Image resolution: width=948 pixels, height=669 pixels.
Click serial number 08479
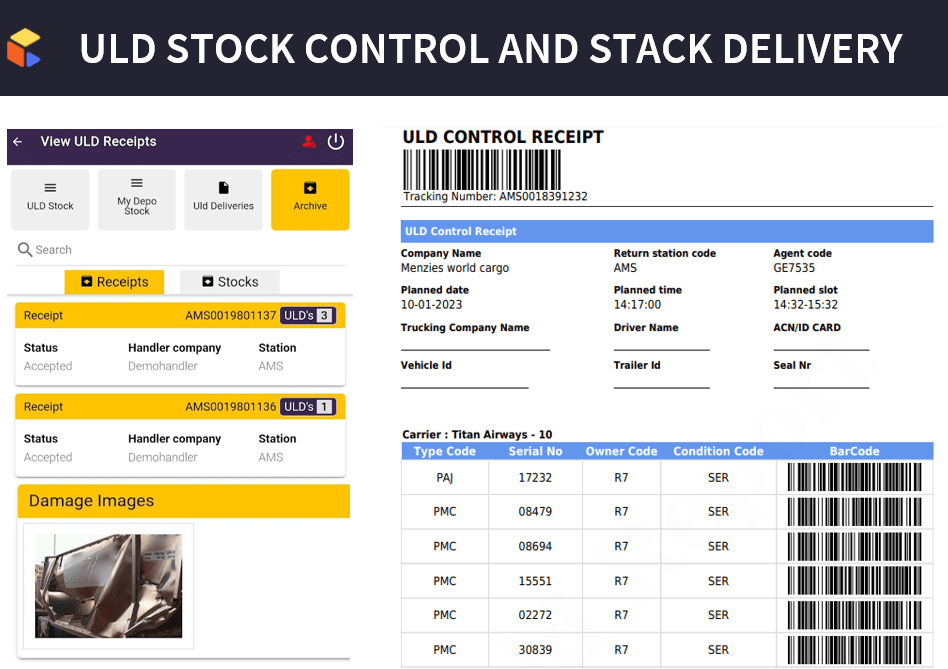pos(535,511)
